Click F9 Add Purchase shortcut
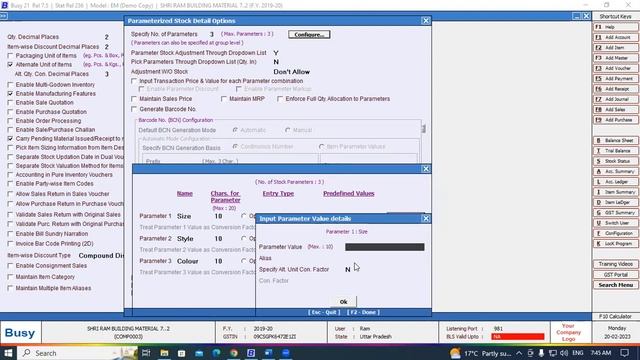Viewport: 640px width, 360px height. tap(616, 120)
